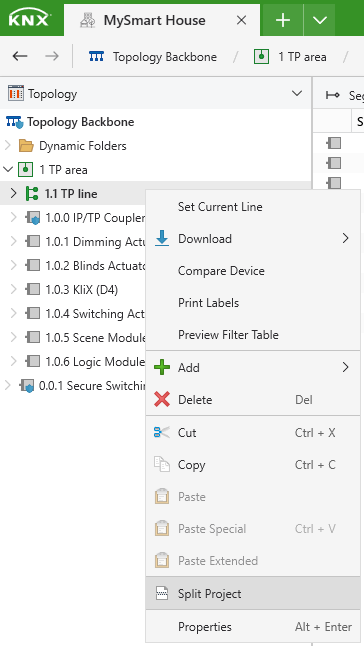364x646 pixels.
Task: Click the Cut scissors icon
Action: tap(162, 432)
